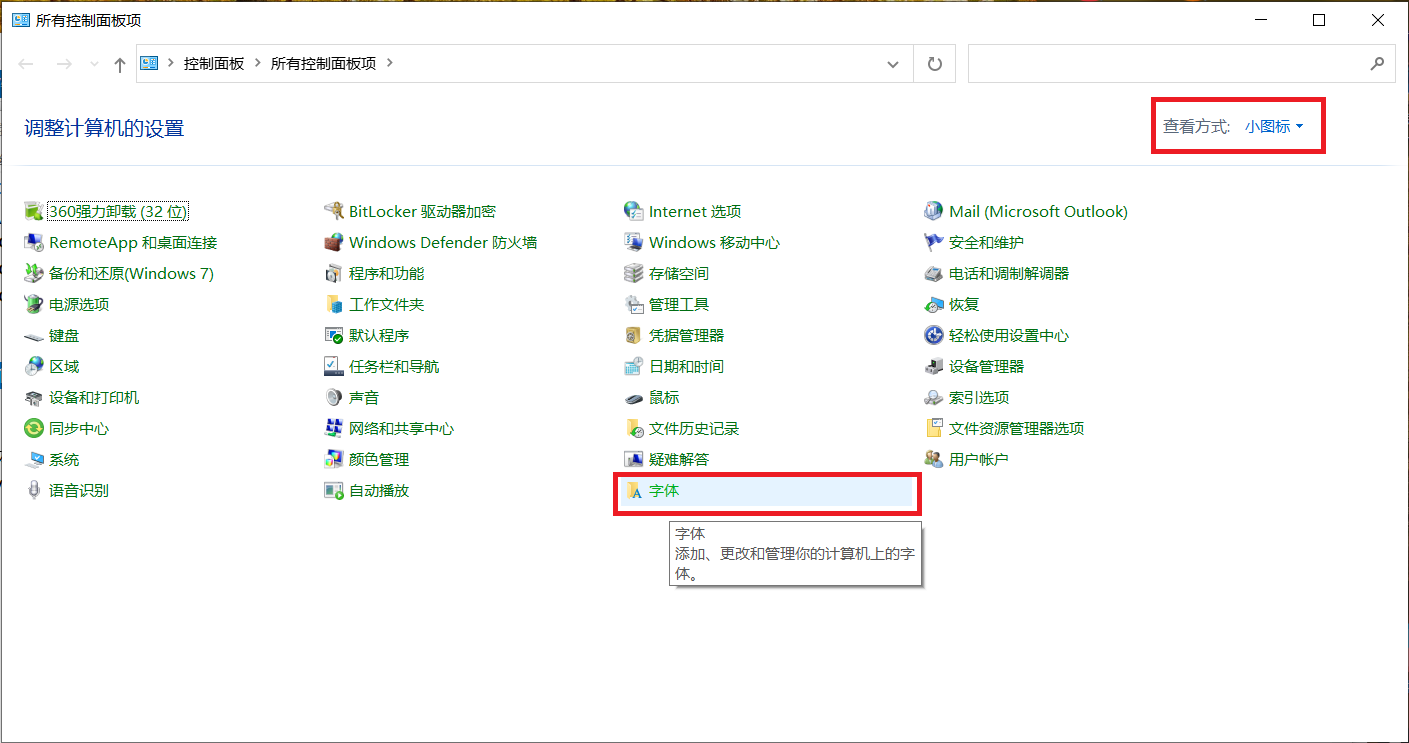This screenshot has width=1409, height=743.
Task: Click the 凭据管理器 safe icon
Action: pyautogui.click(x=633, y=335)
